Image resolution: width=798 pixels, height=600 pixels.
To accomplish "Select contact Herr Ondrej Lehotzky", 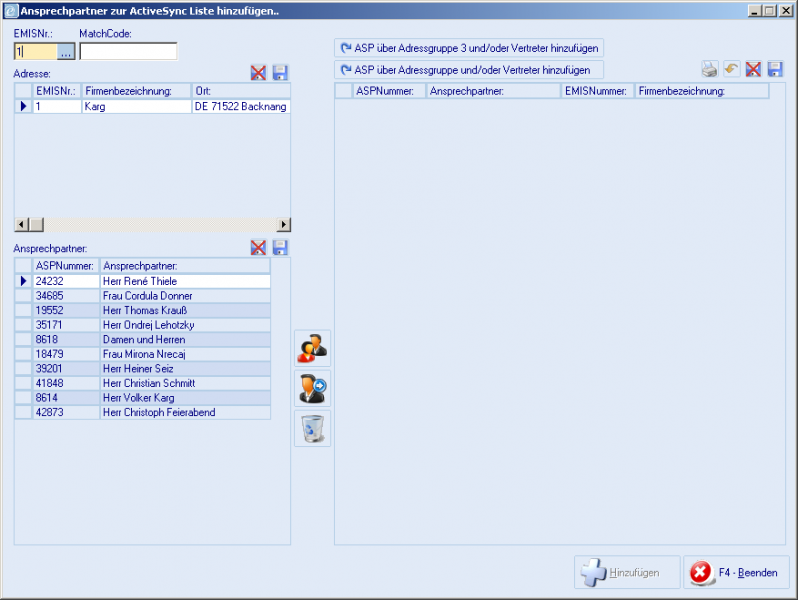I will pos(185,325).
